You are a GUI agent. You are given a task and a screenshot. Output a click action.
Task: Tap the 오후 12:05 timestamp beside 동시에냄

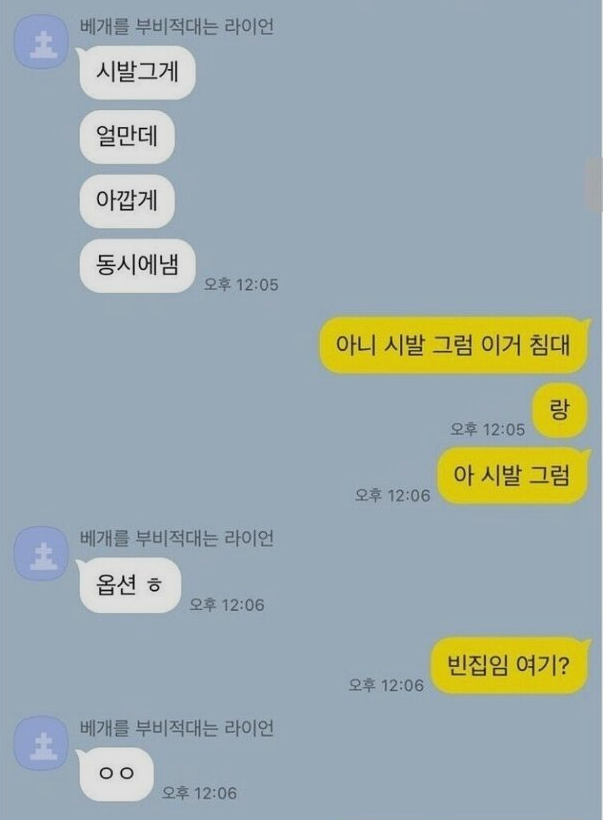click(x=241, y=285)
